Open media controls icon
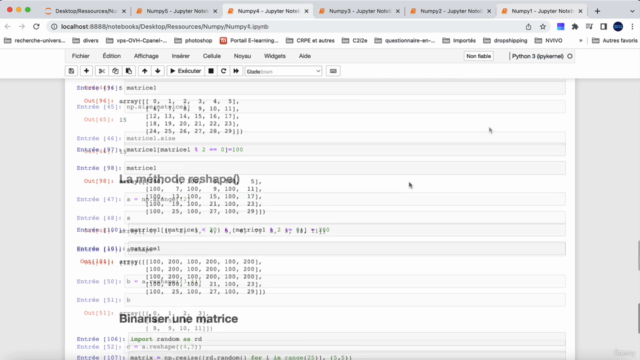640x360 pixels. [589, 27]
